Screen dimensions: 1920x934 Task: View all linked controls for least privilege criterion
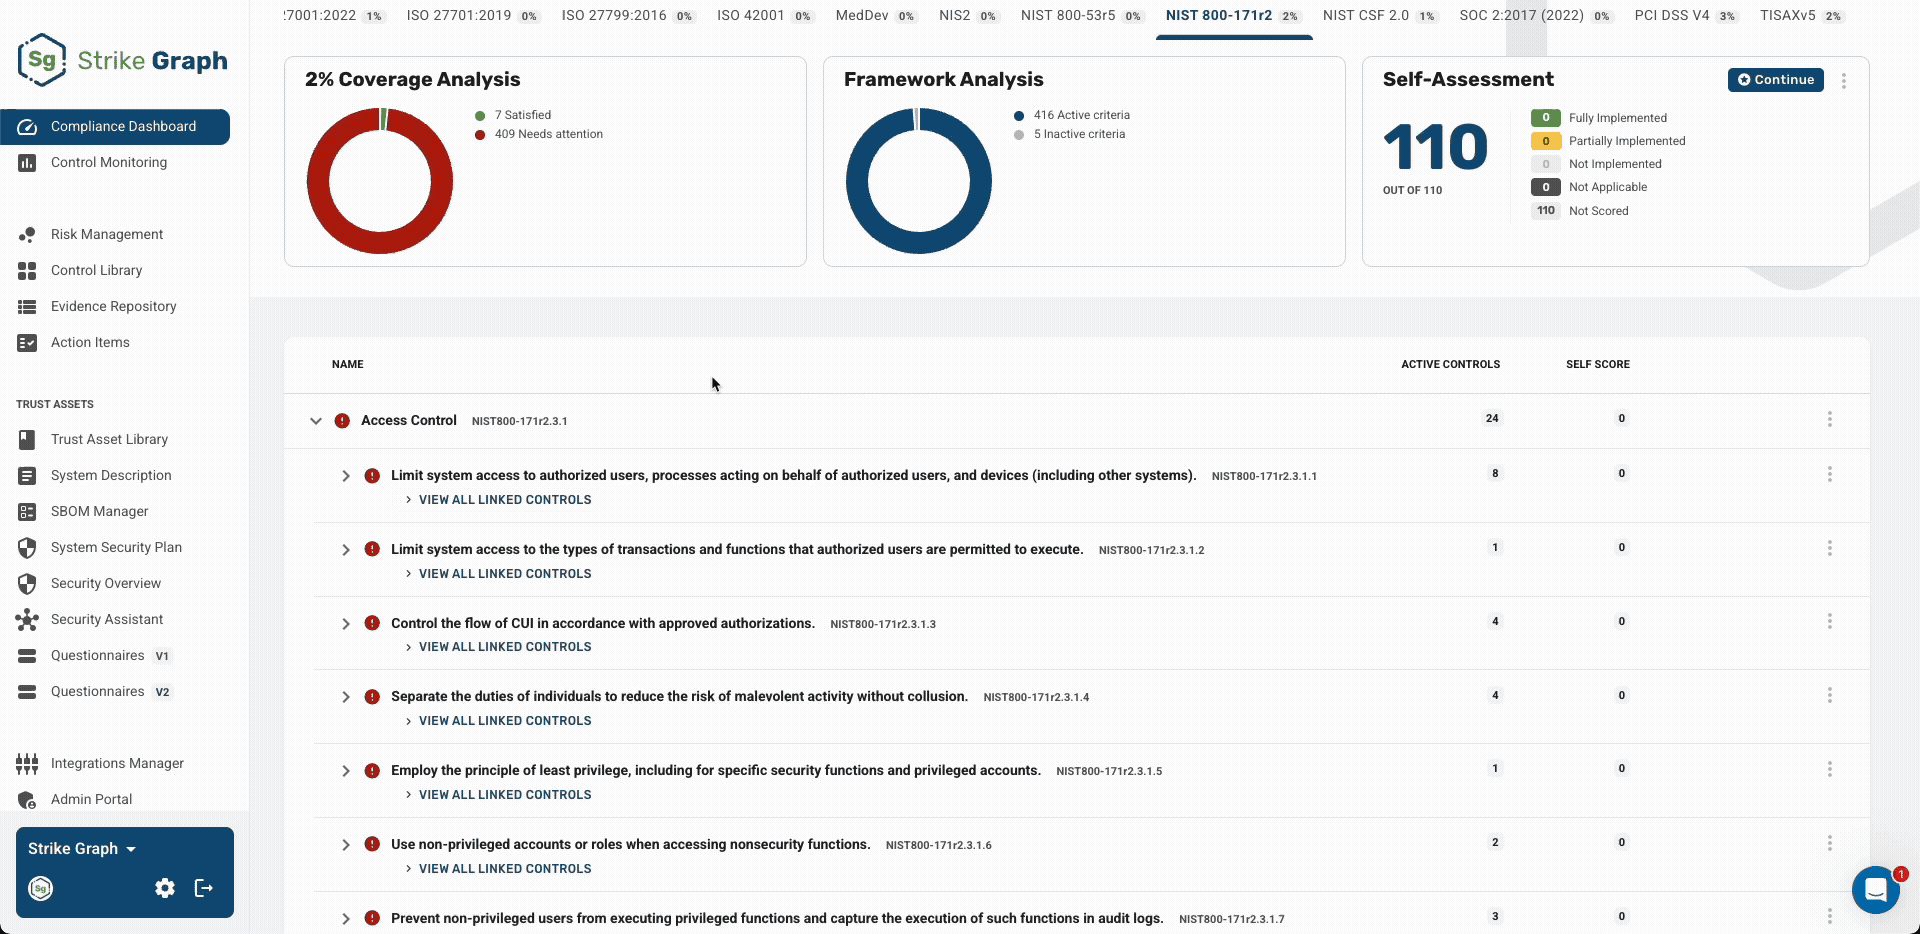[498, 795]
